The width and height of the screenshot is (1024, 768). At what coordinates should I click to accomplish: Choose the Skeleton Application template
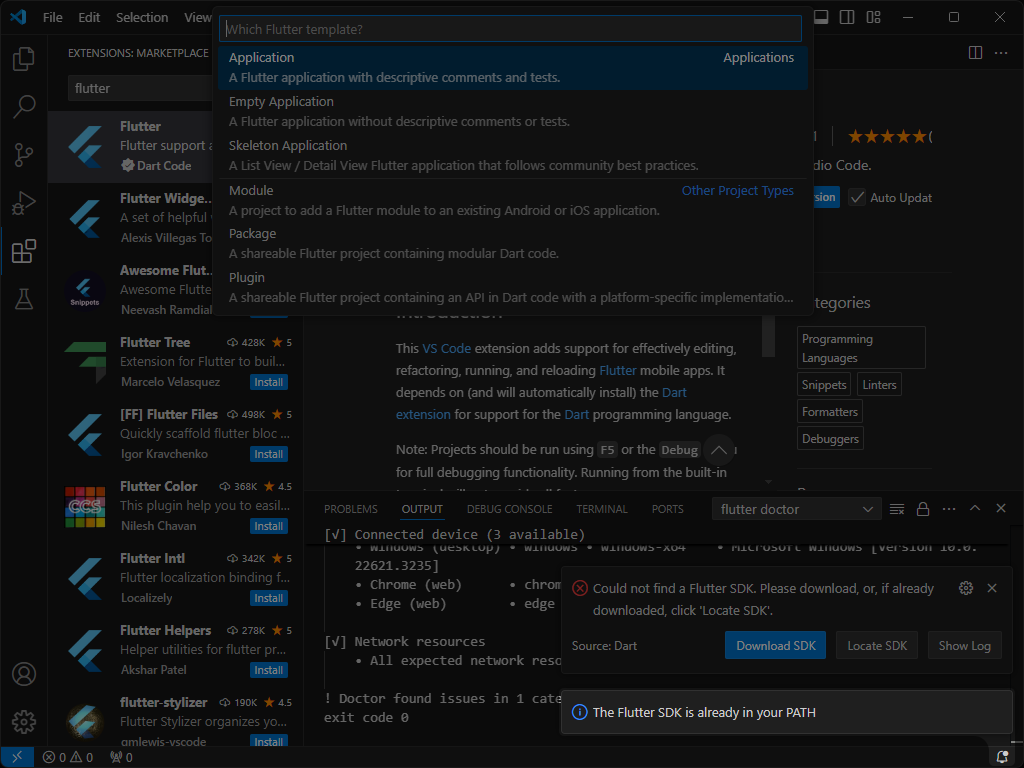point(513,155)
